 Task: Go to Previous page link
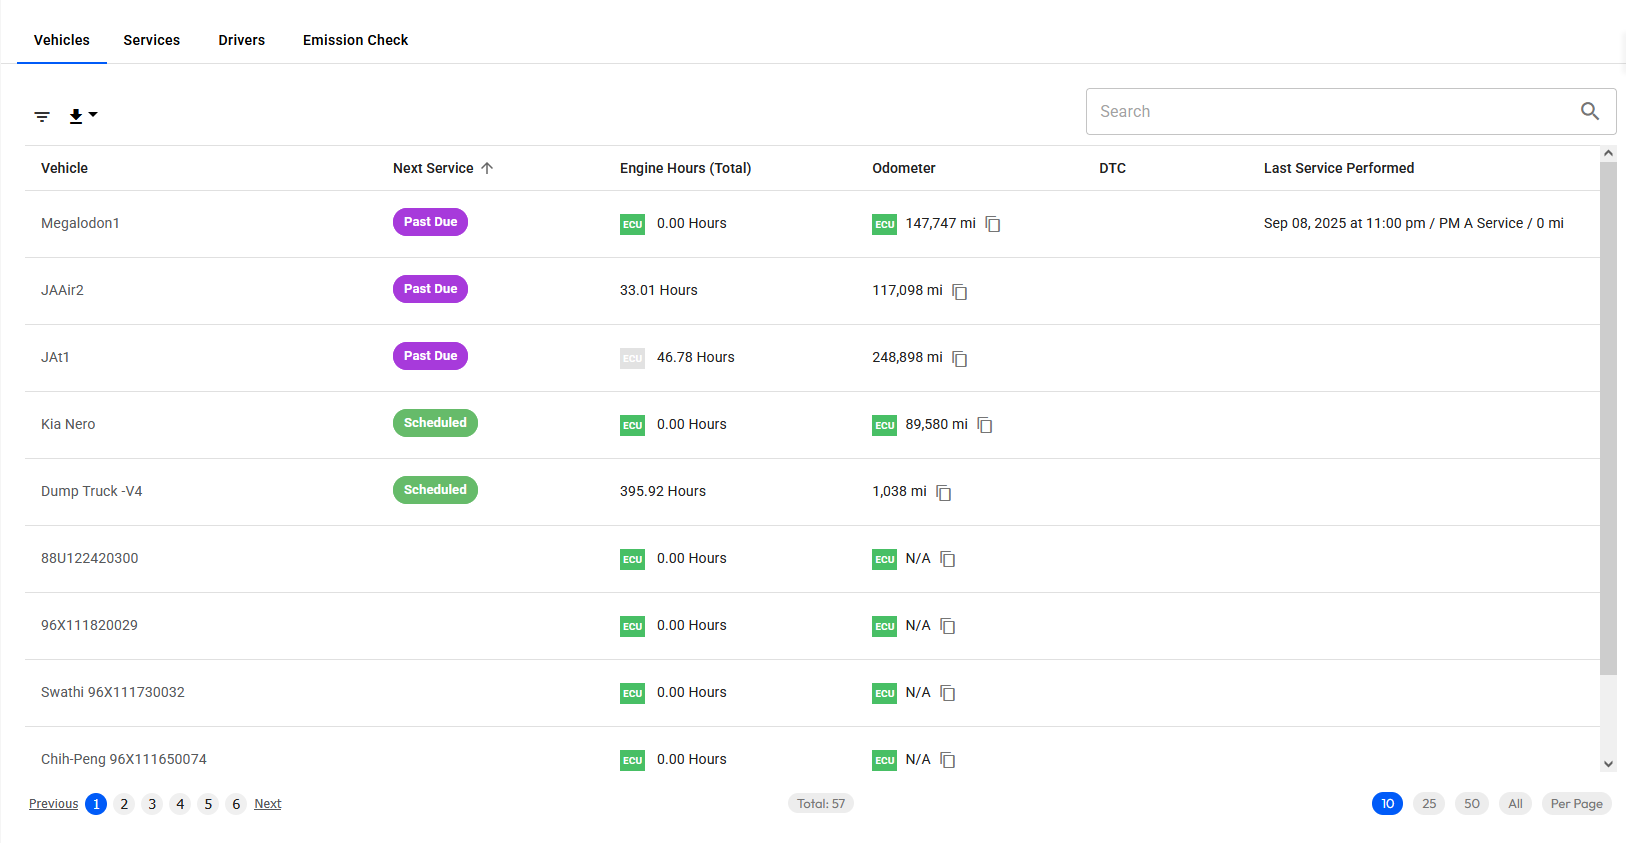tap(53, 804)
